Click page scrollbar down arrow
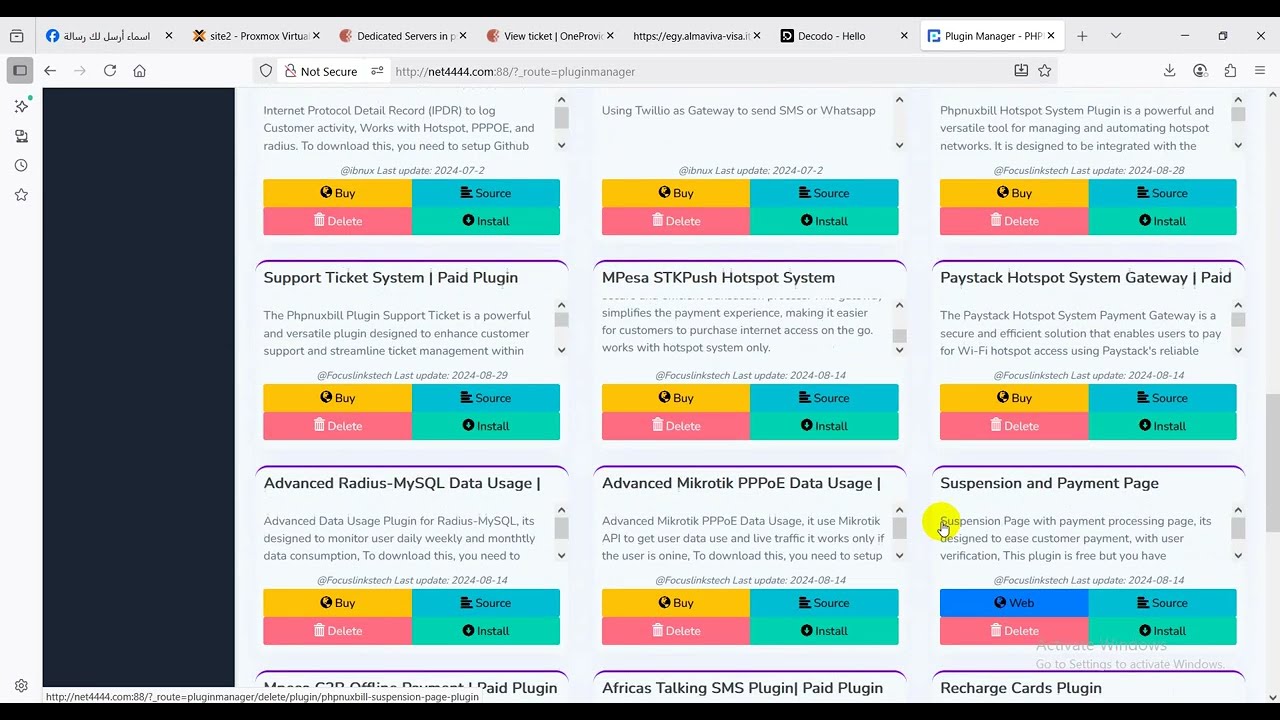 tap(1272, 697)
